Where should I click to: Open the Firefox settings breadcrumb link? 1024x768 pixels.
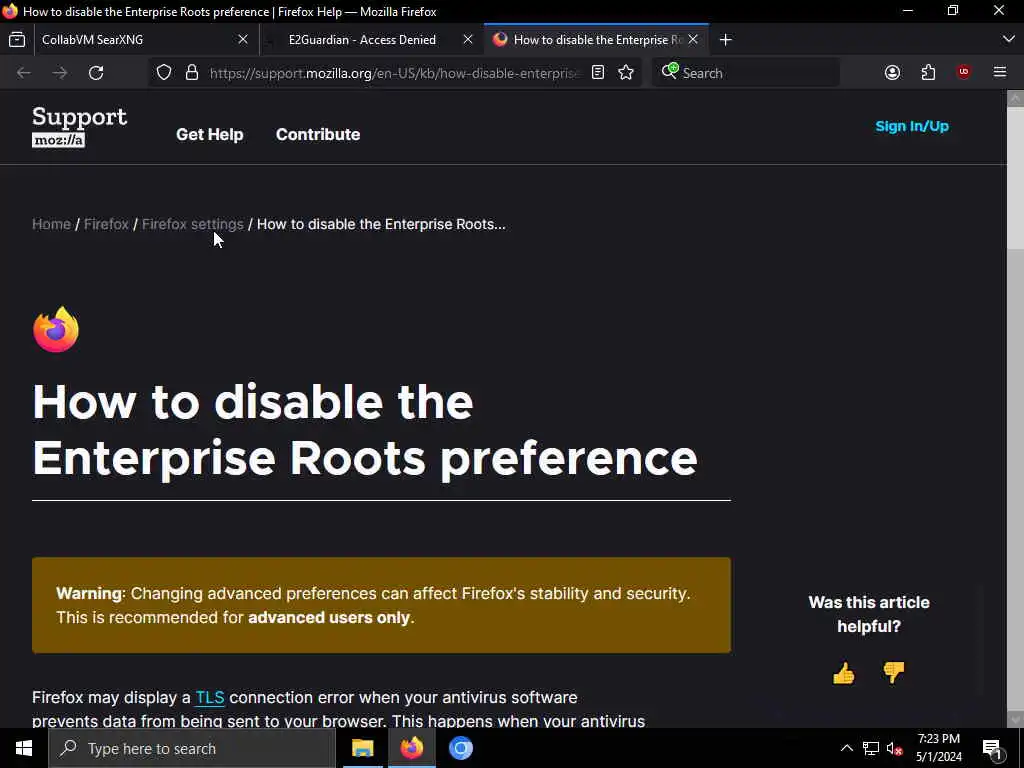(193, 224)
